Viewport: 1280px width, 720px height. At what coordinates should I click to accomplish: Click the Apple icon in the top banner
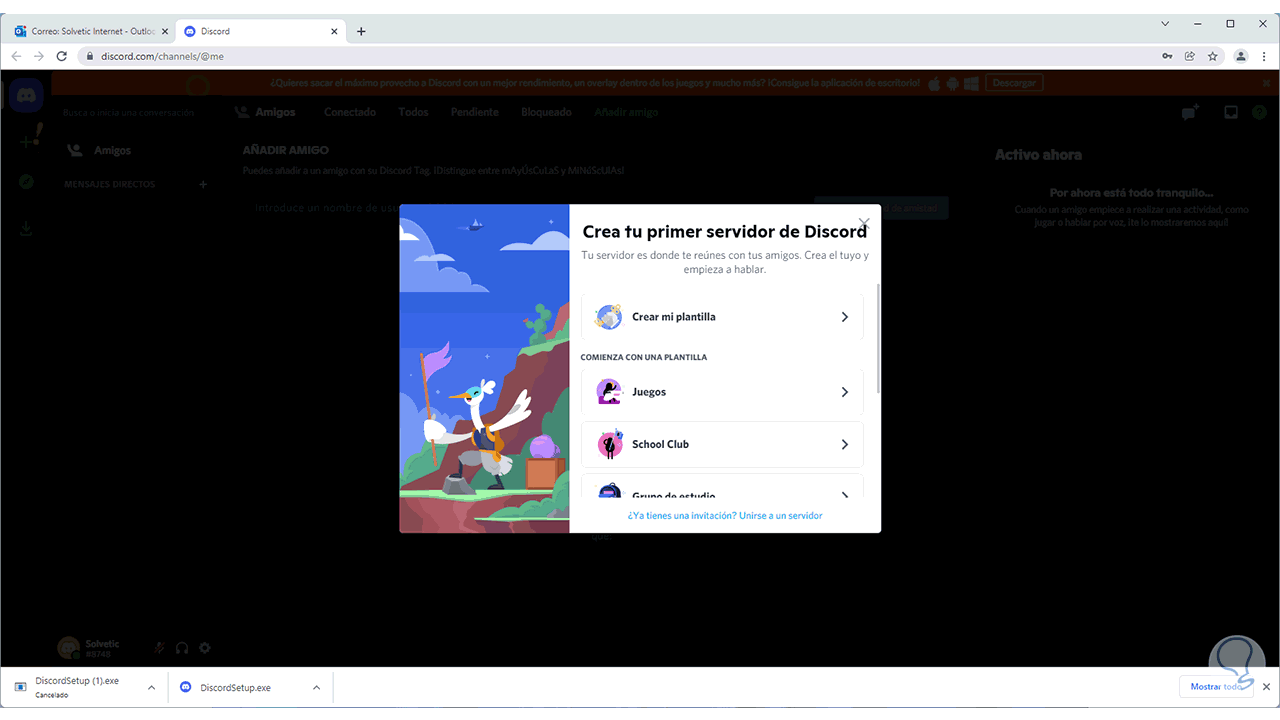click(935, 83)
